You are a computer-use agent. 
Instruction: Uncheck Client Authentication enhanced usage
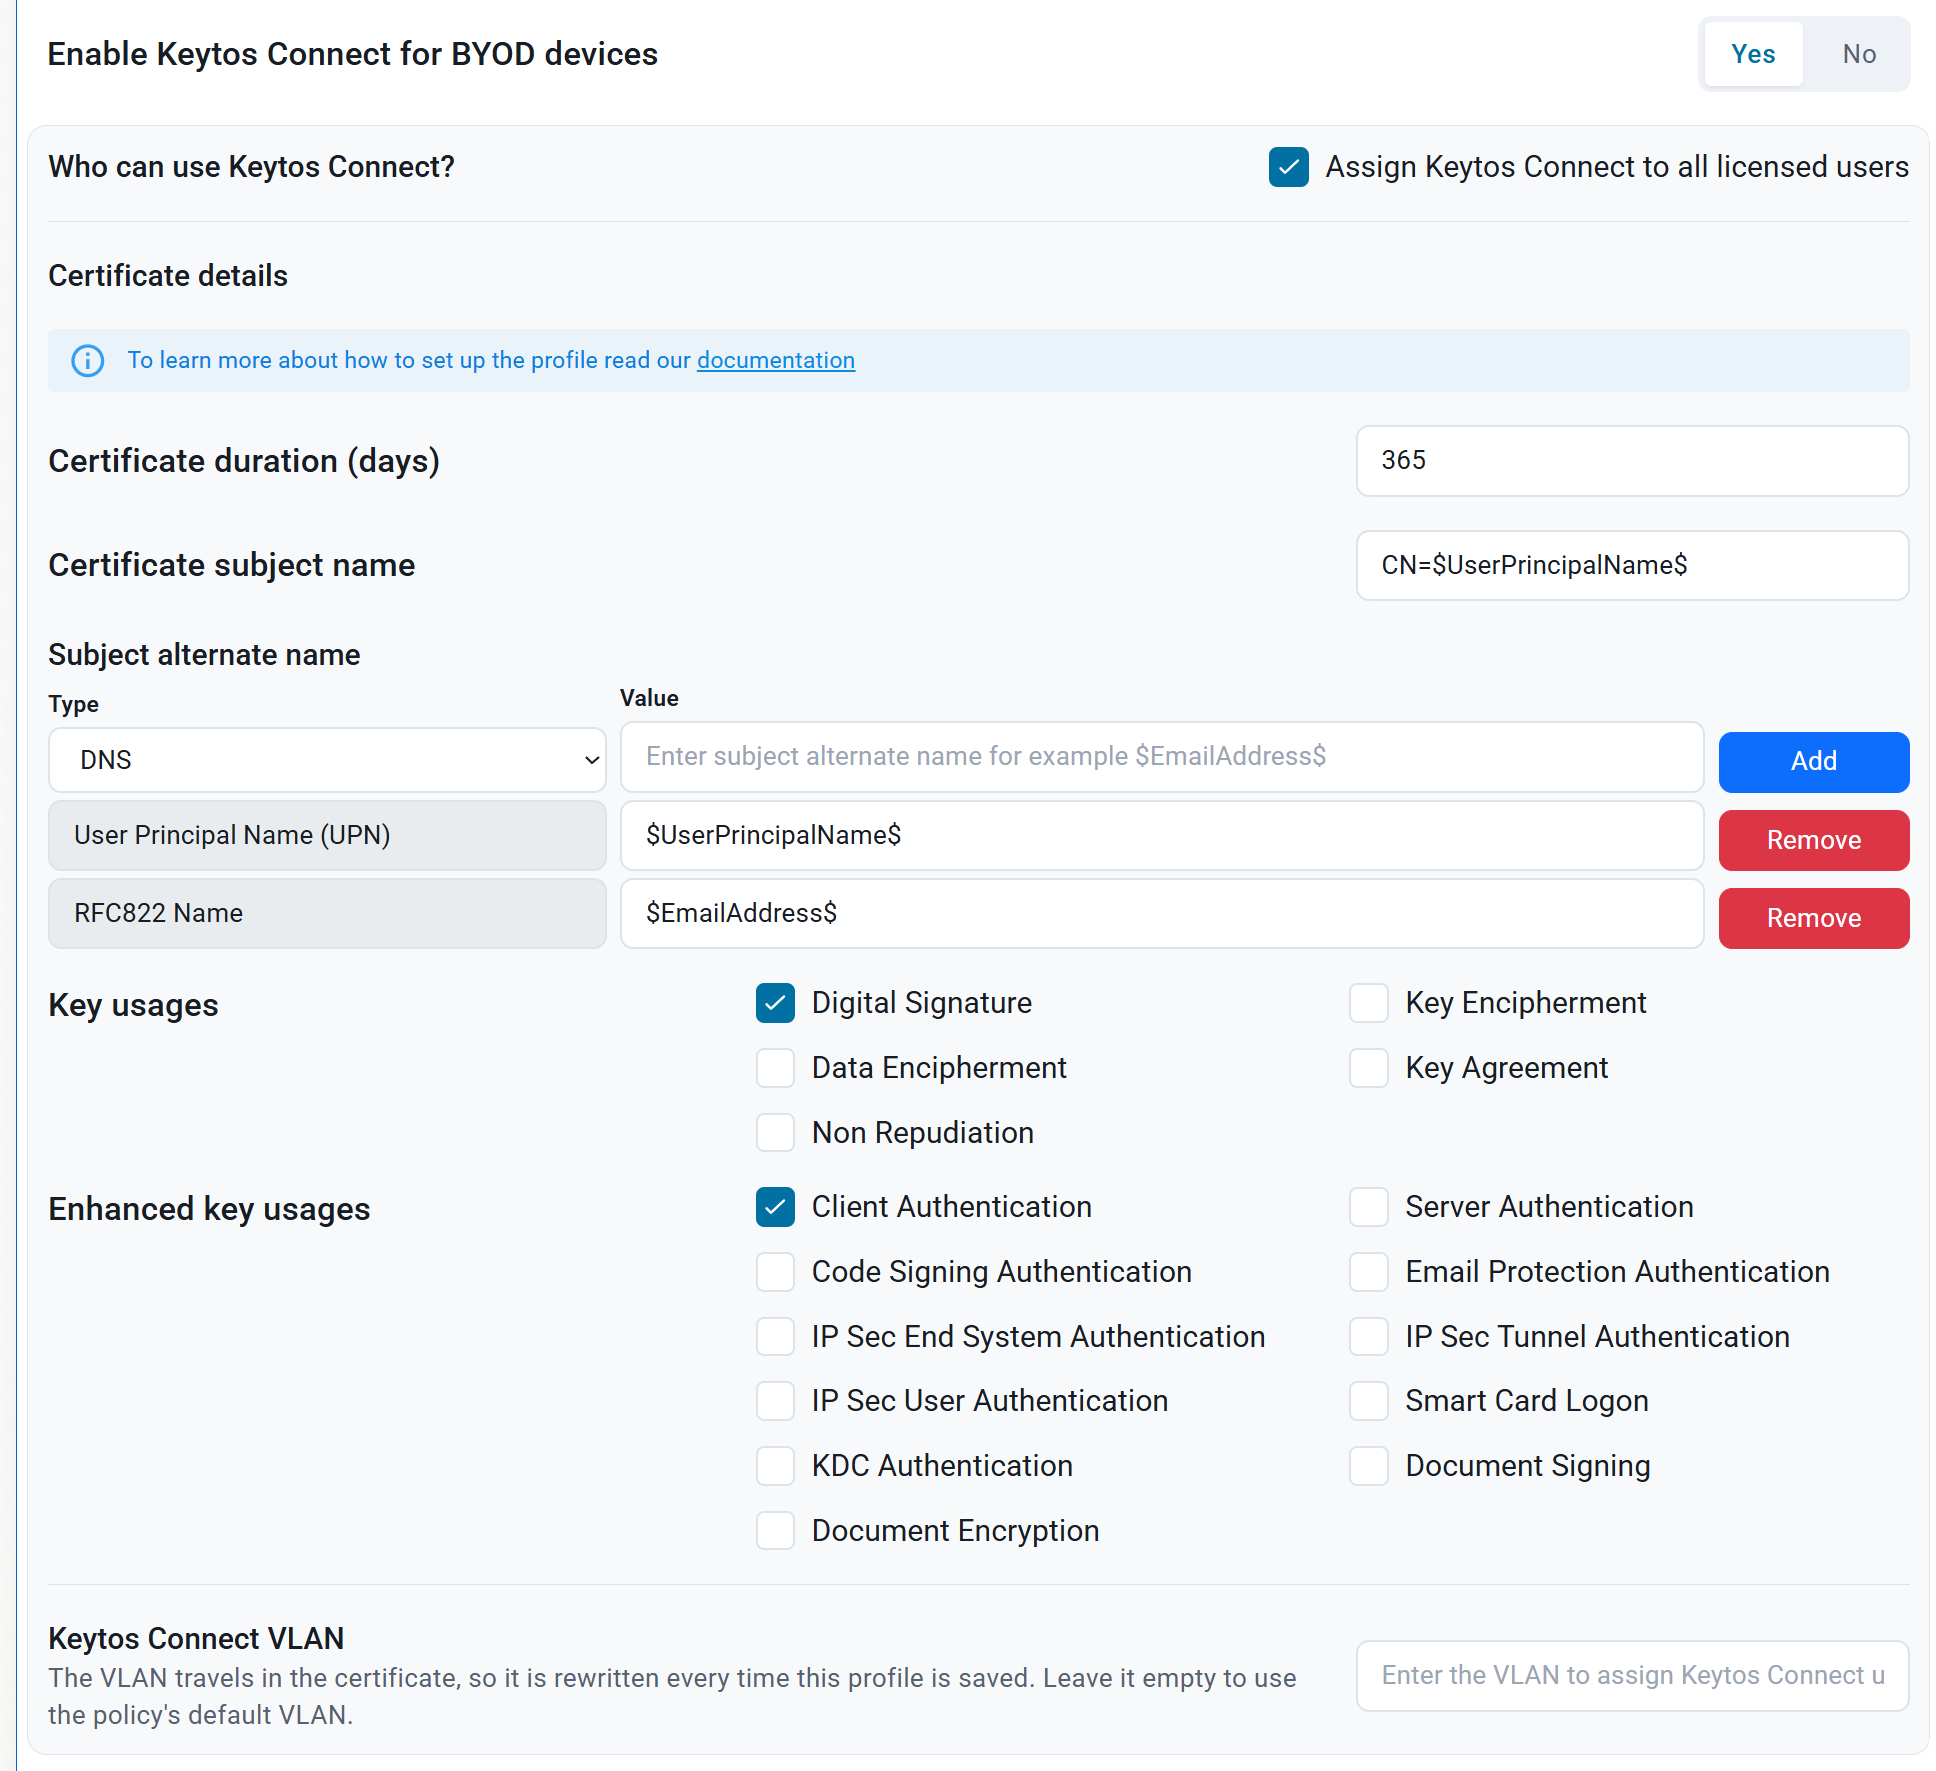(776, 1207)
